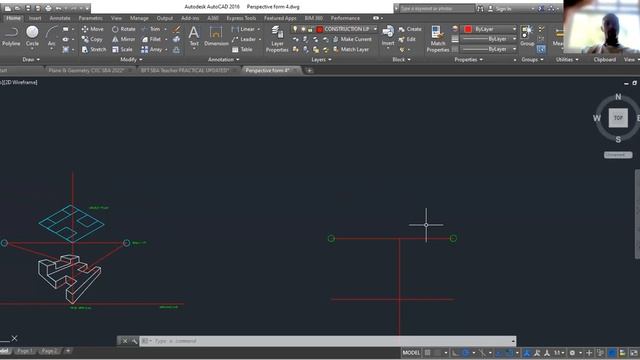This screenshot has width=640, height=360.
Task: Toggle MODEL space button in status bar
Action: pos(411,353)
